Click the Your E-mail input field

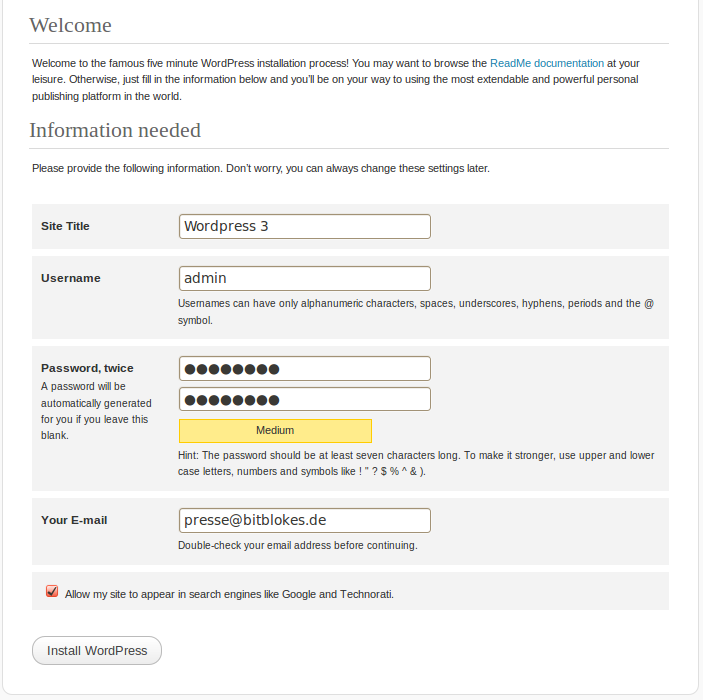click(305, 520)
